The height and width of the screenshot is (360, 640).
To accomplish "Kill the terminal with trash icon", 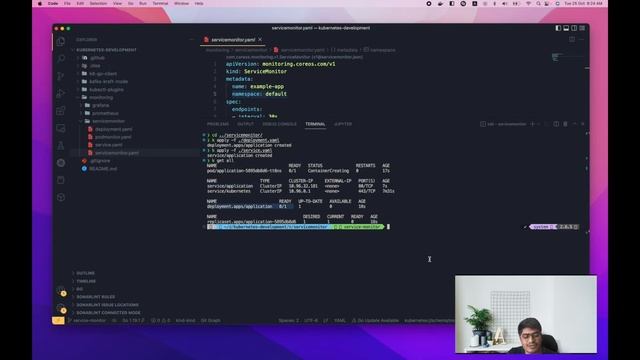I will tap(565, 124).
